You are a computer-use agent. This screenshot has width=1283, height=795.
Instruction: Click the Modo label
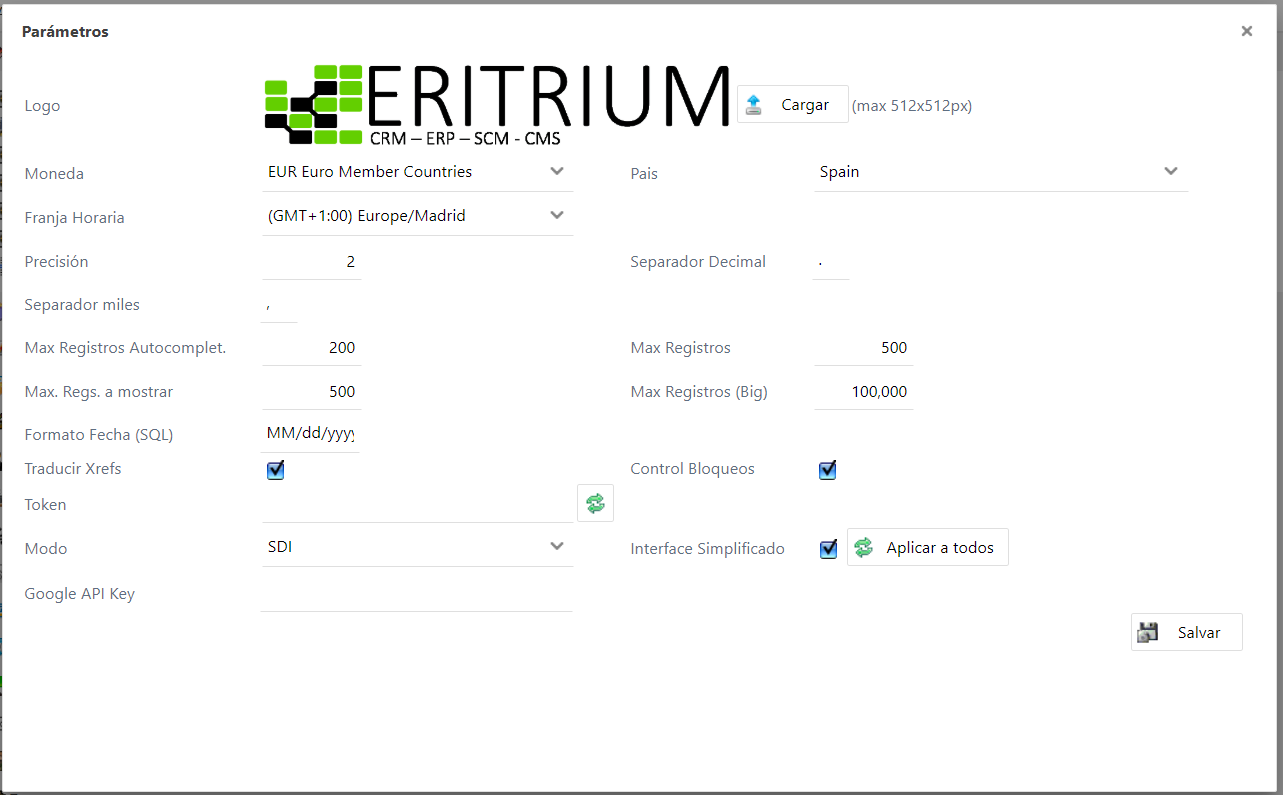(x=46, y=549)
